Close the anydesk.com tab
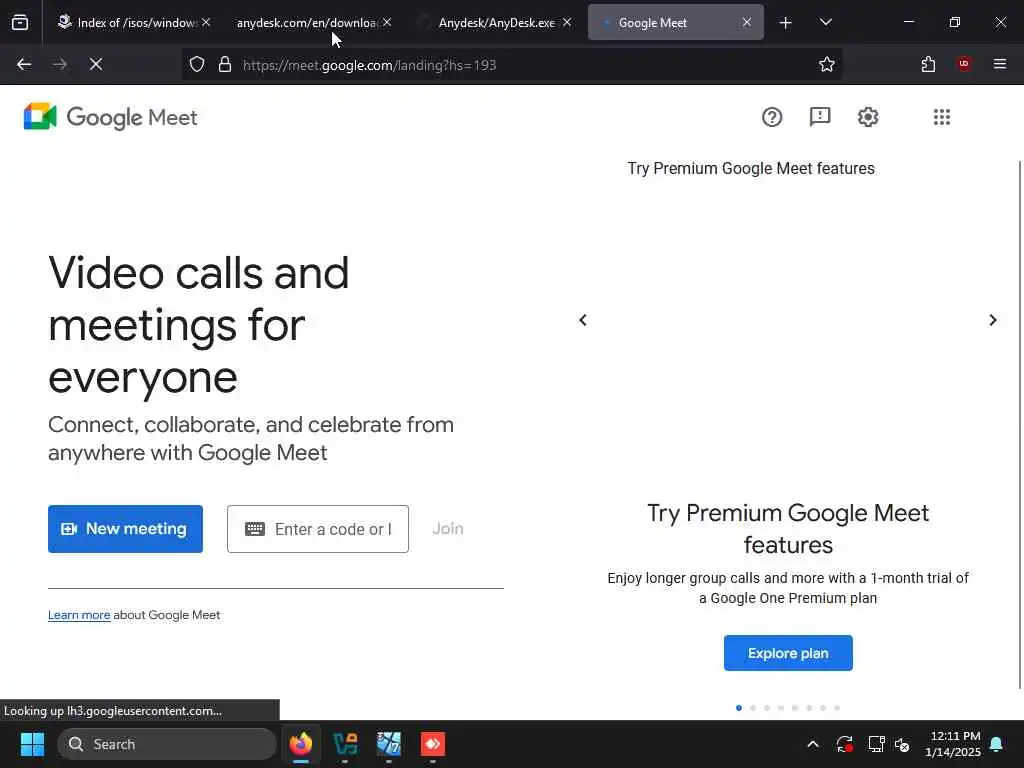Image resolution: width=1024 pixels, height=768 pixels. pos(387,22)
